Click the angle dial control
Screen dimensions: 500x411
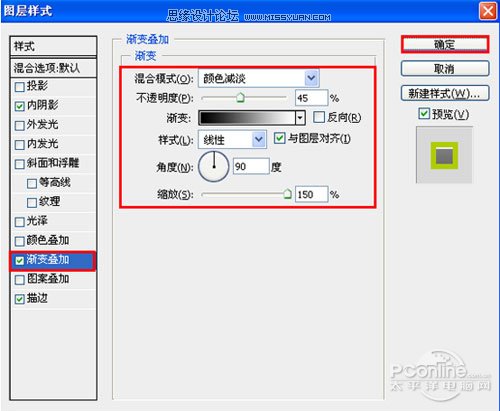[214, 166]
